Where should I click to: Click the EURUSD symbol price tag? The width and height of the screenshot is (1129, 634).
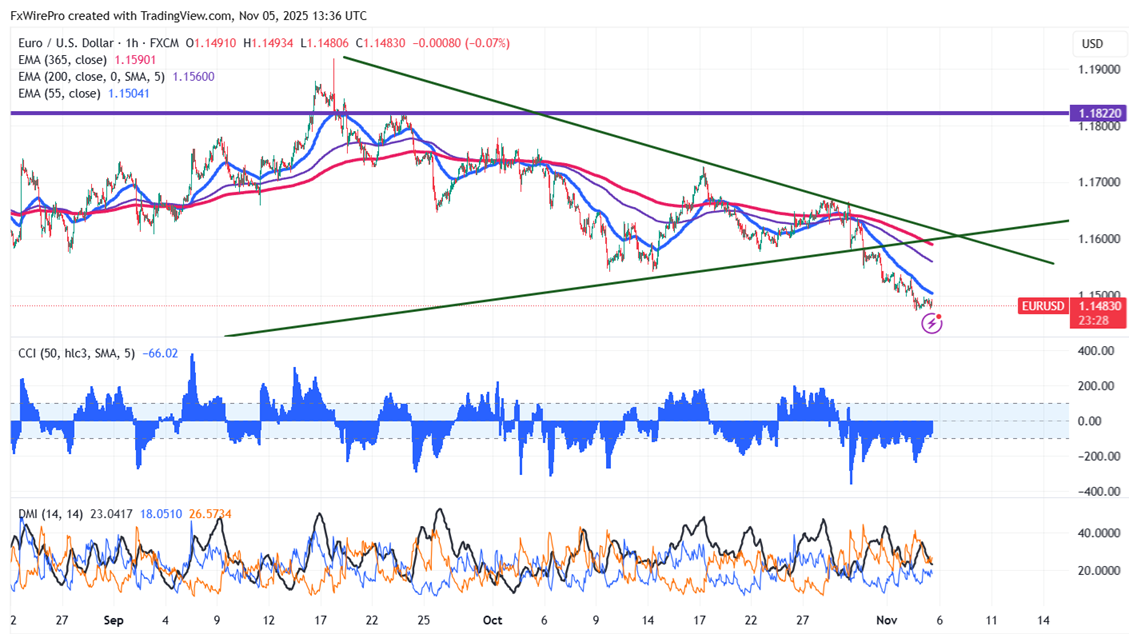pos(1043,306)
